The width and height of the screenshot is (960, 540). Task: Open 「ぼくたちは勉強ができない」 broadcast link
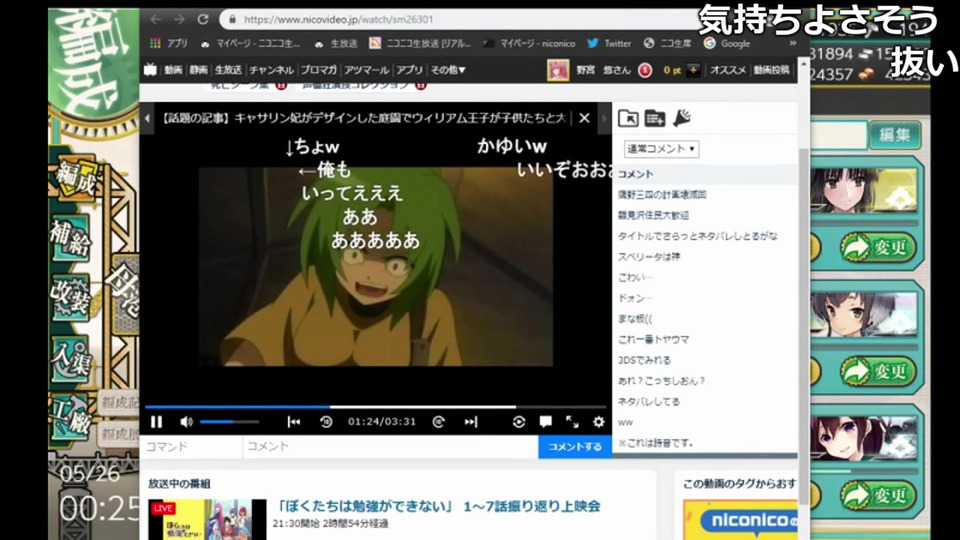click(x=437, y=506)
